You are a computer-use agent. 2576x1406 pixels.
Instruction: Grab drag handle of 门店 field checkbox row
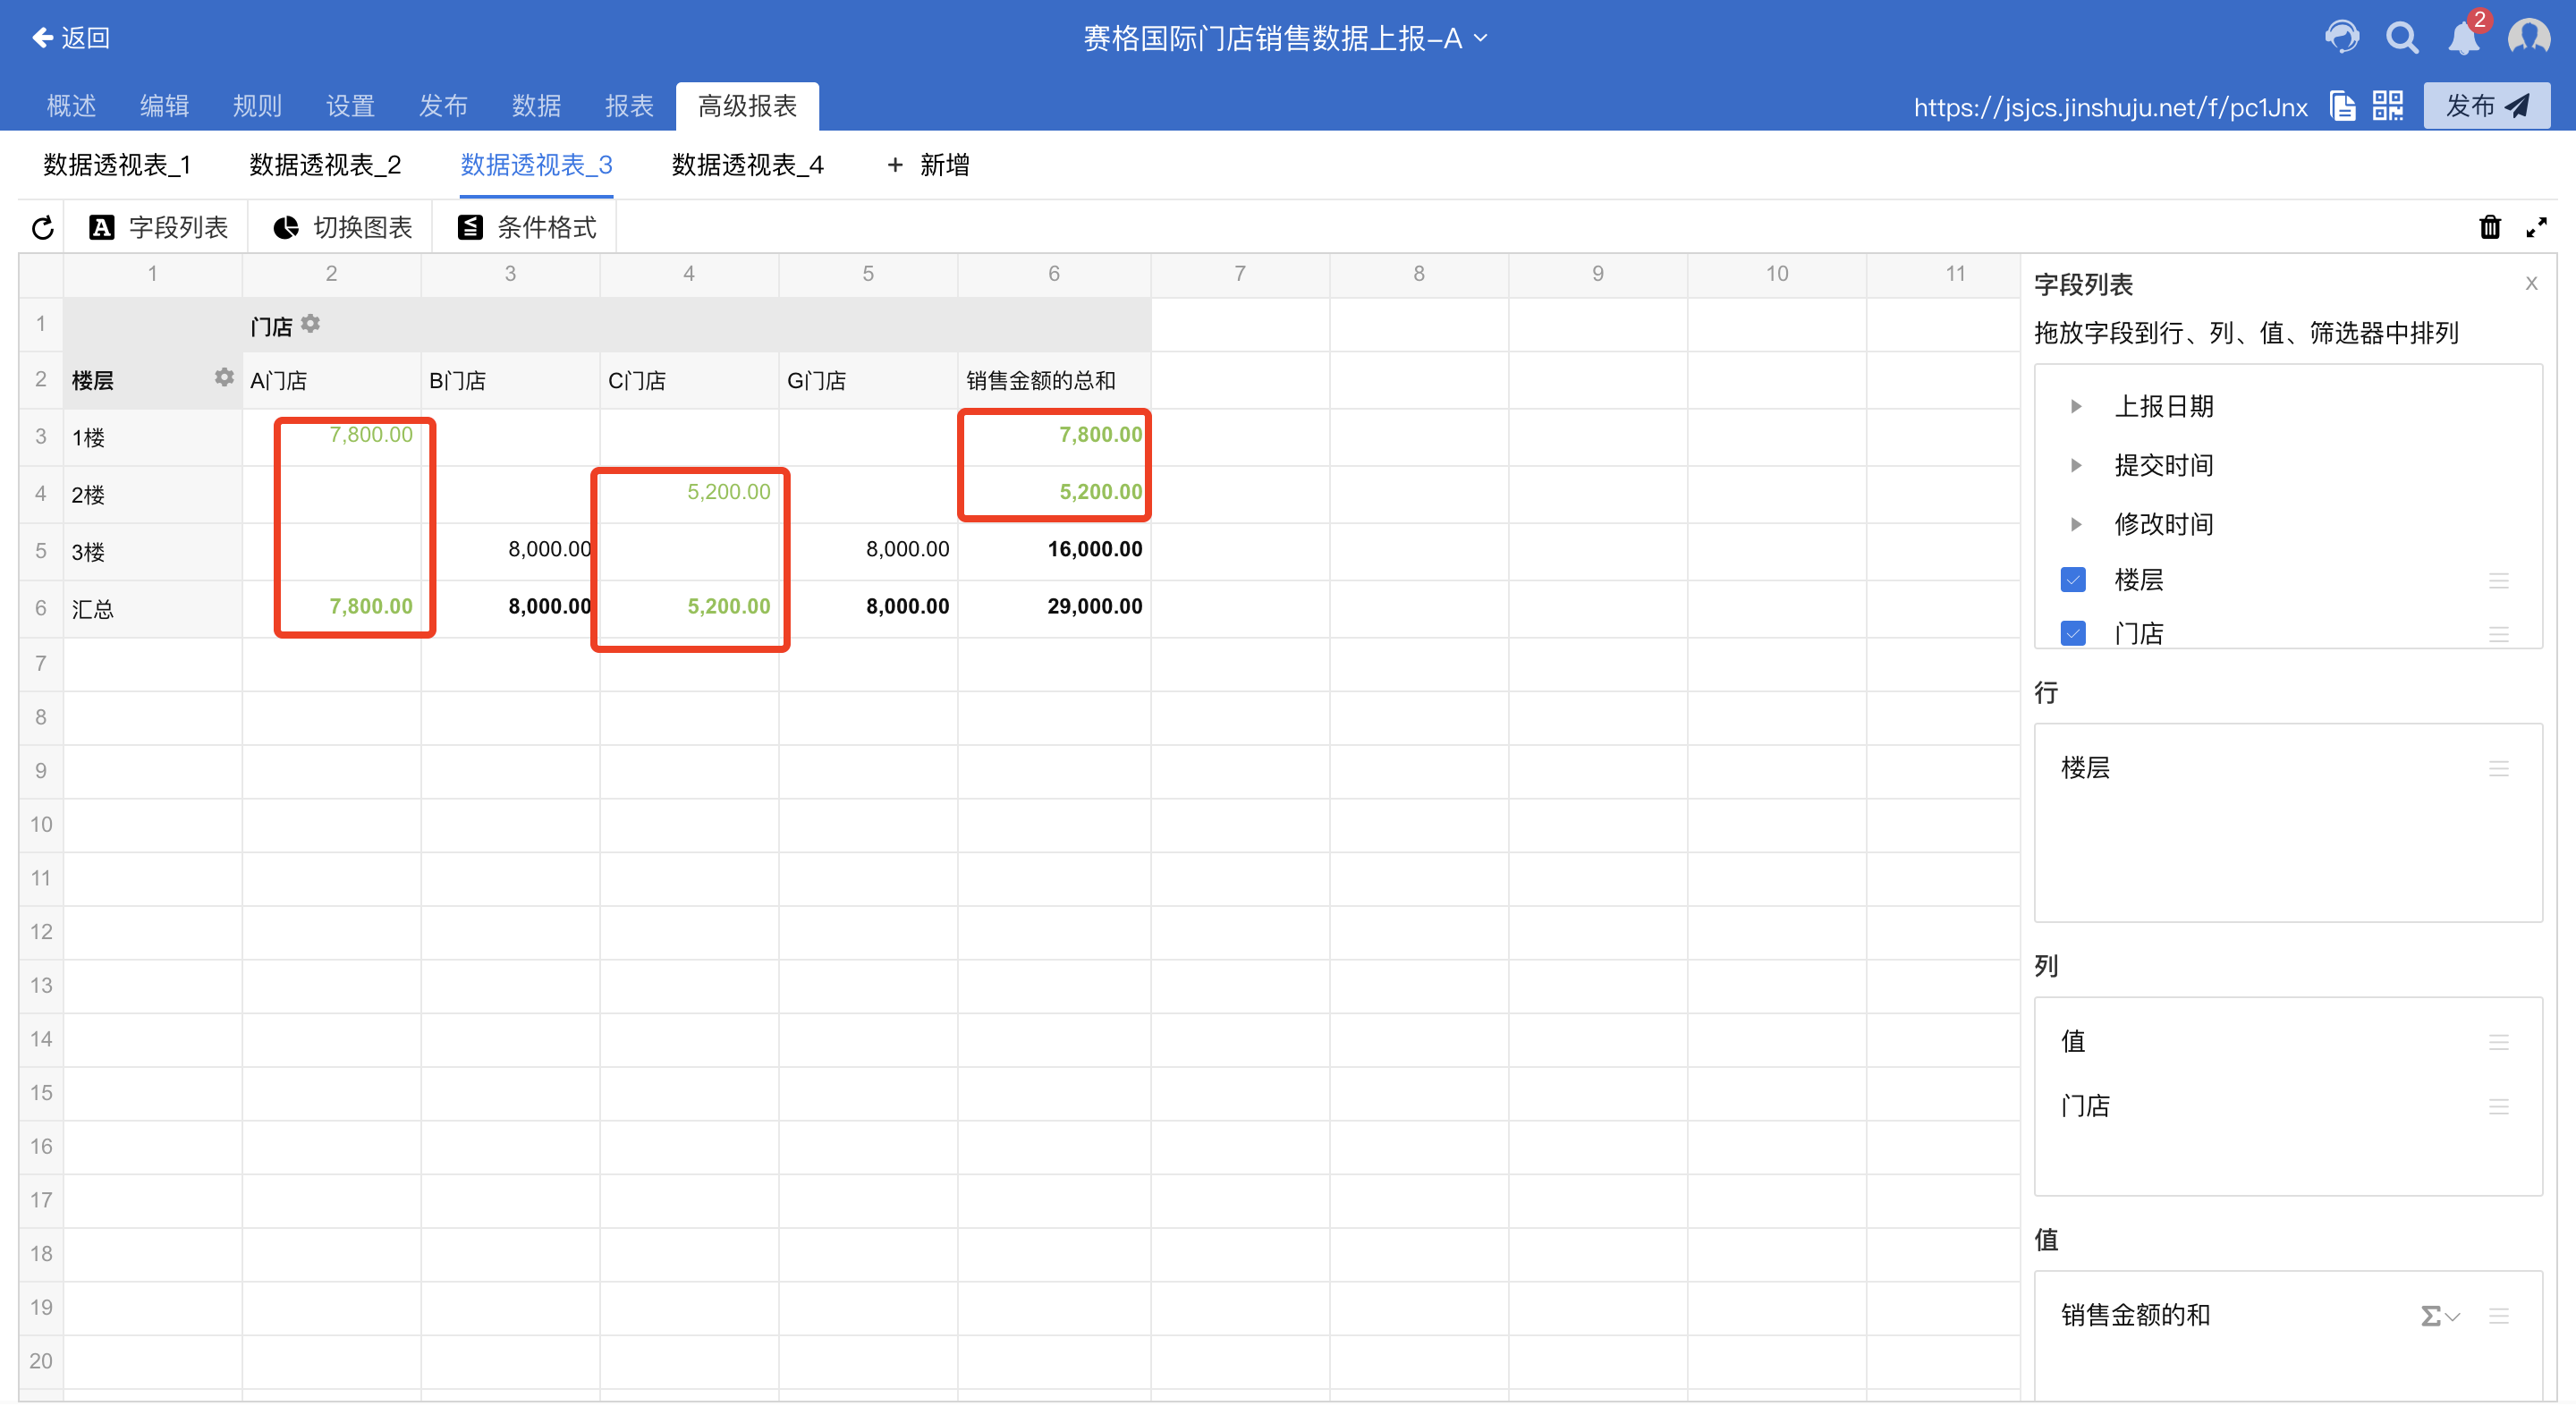(x=2498, y=634)
